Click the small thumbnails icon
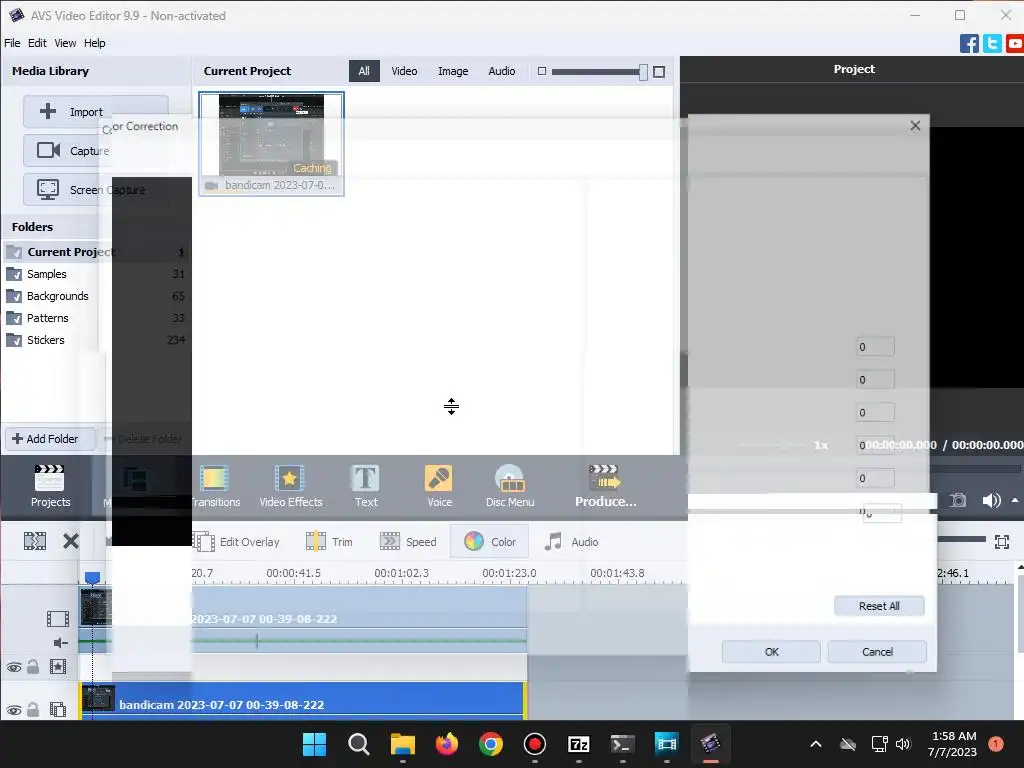Image resolution: width=1024 pixels, height=768 pixels. pos(541,71)
